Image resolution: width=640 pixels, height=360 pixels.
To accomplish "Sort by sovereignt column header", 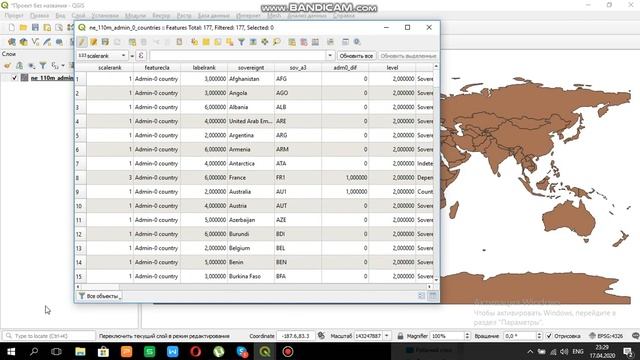I will (x=251, y=67).
